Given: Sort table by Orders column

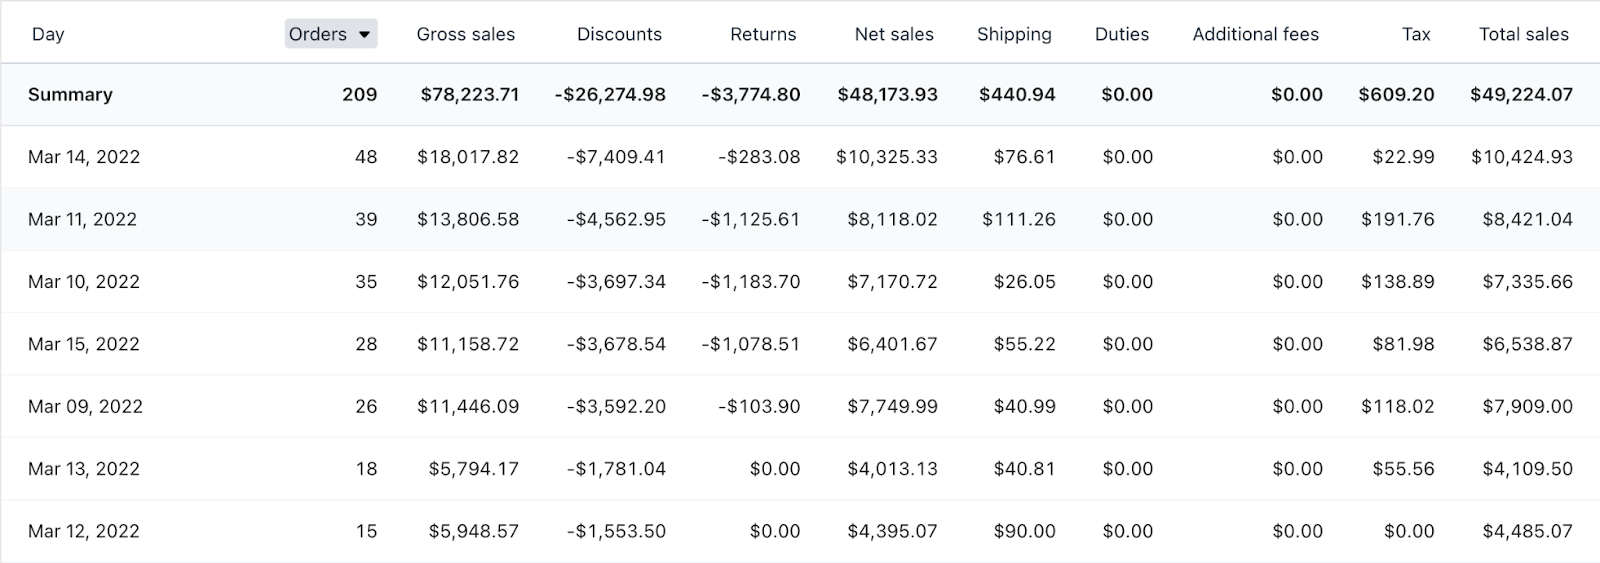Looking at the screenshot, I should click(x=318, y=34).
